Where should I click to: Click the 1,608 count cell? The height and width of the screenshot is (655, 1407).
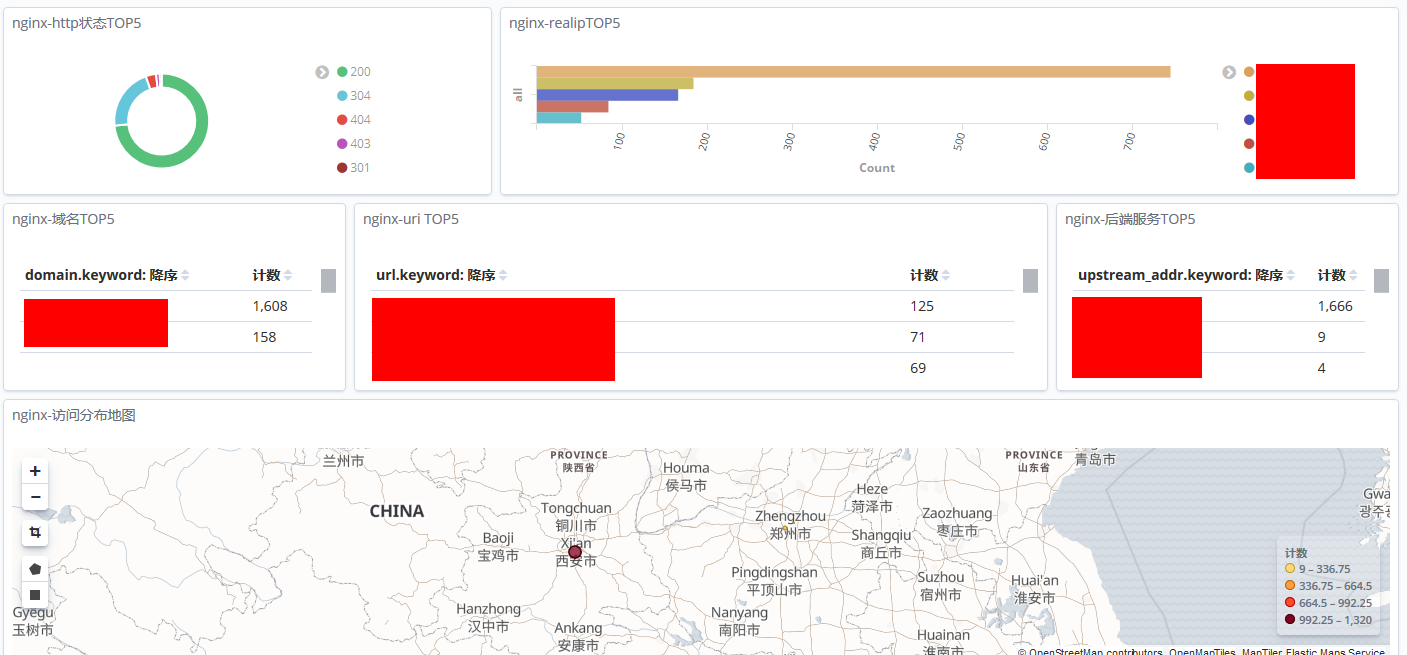point(270,306)
